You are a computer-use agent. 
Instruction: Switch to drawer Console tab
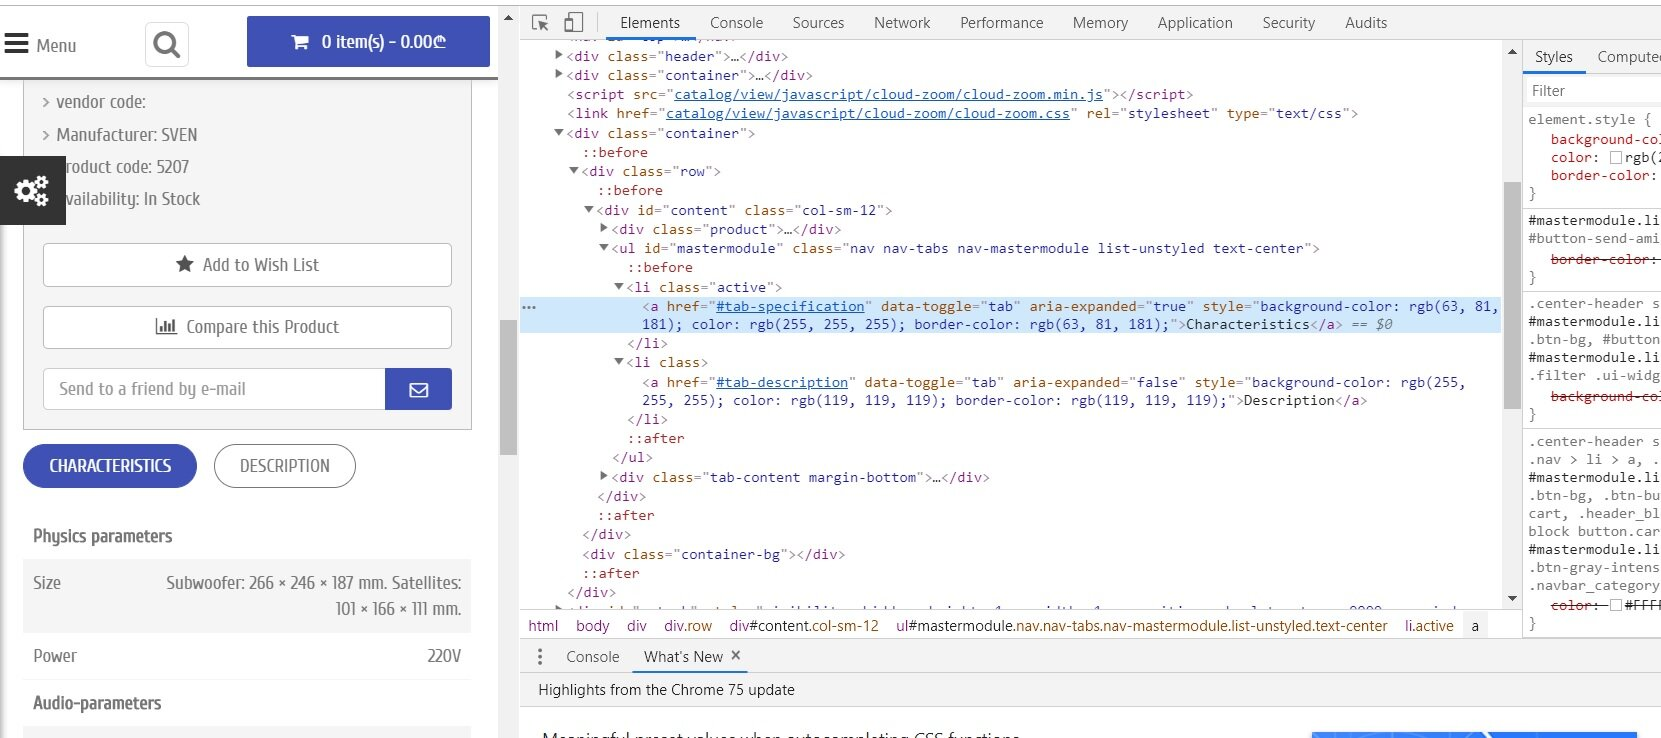pyautogui.click(x=593, y=656)
